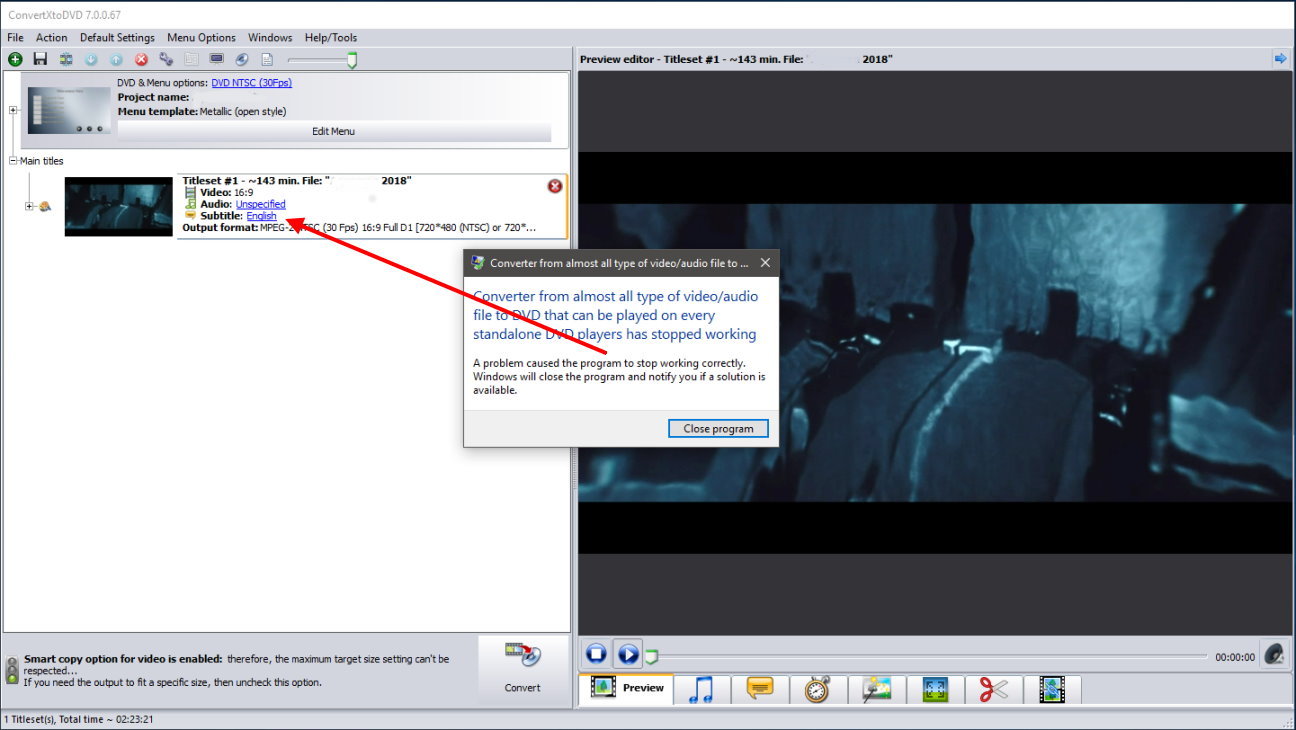Click the Output format text of Titleset #1

[359, 228]
